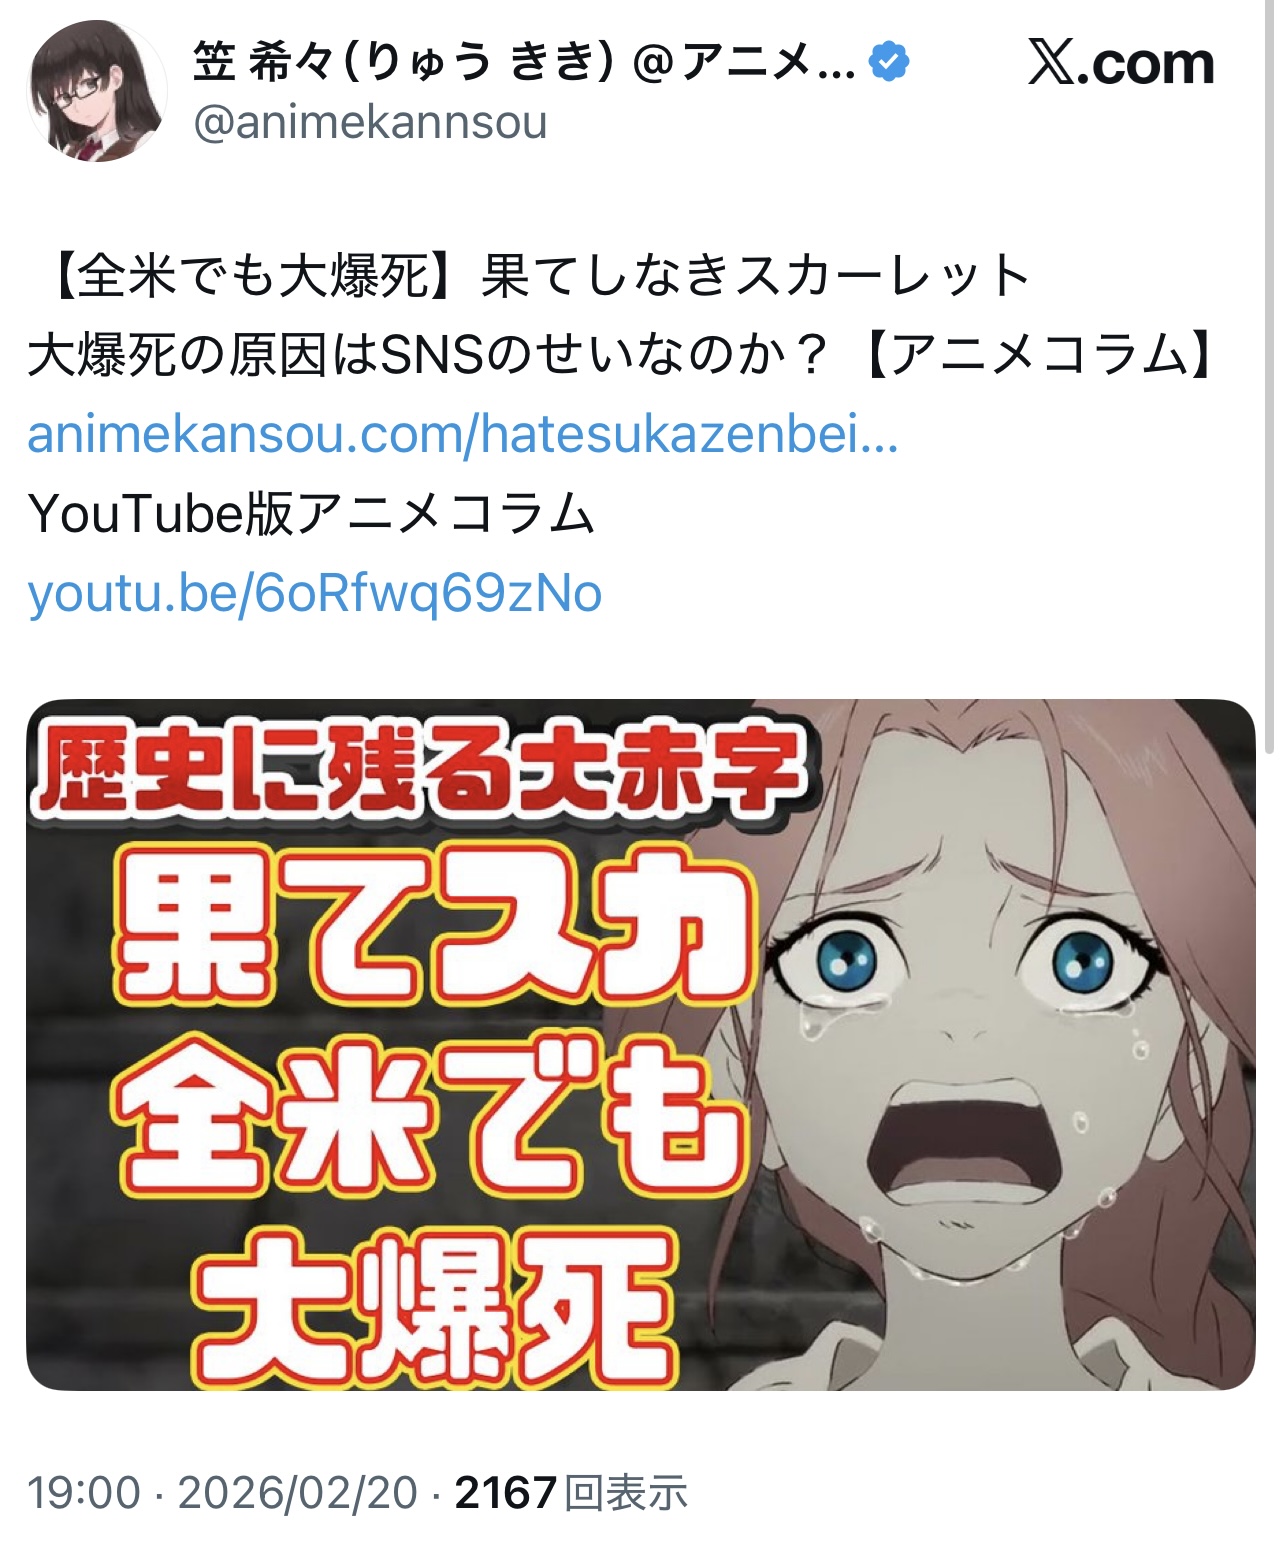Open the author's profile avatar

(x=97, y=91)
